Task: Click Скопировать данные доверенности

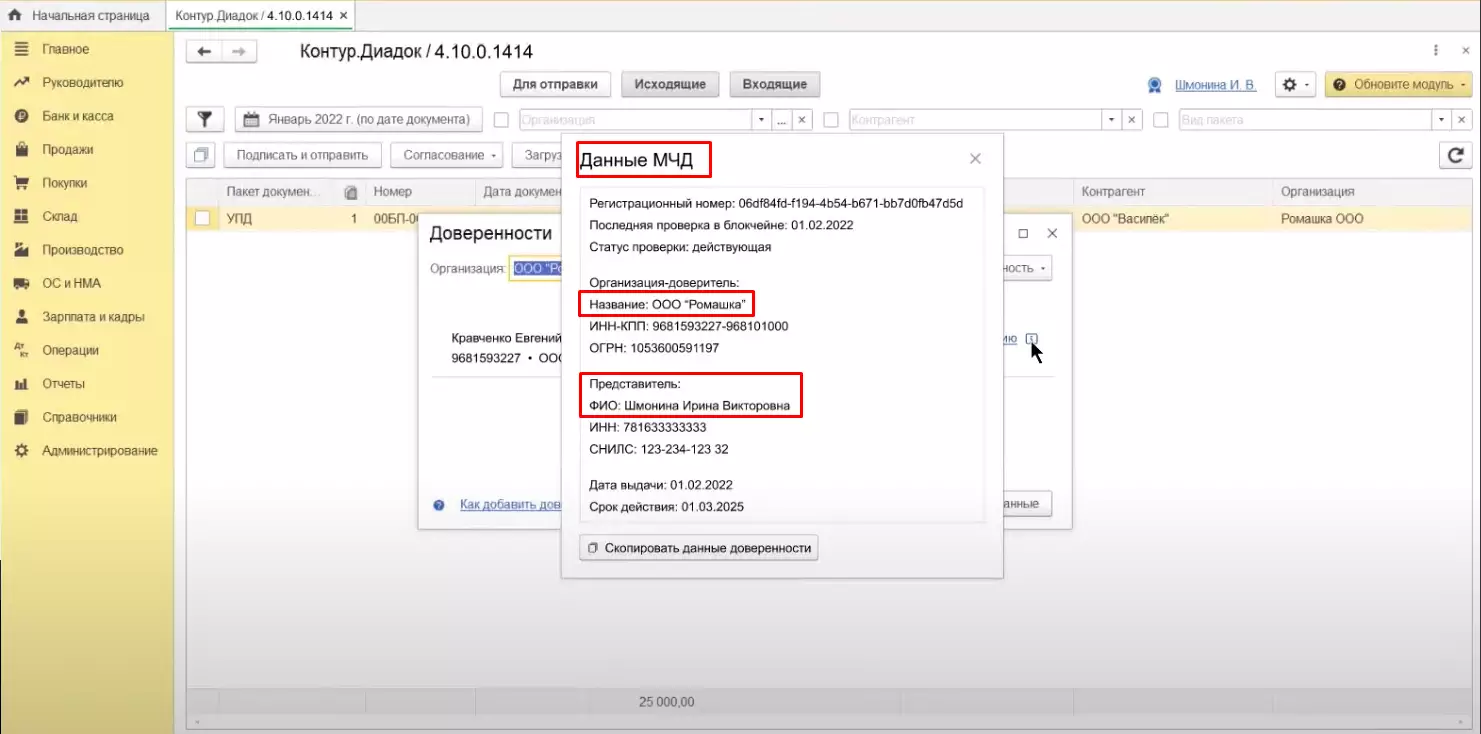Action: [x=699, y=548]
